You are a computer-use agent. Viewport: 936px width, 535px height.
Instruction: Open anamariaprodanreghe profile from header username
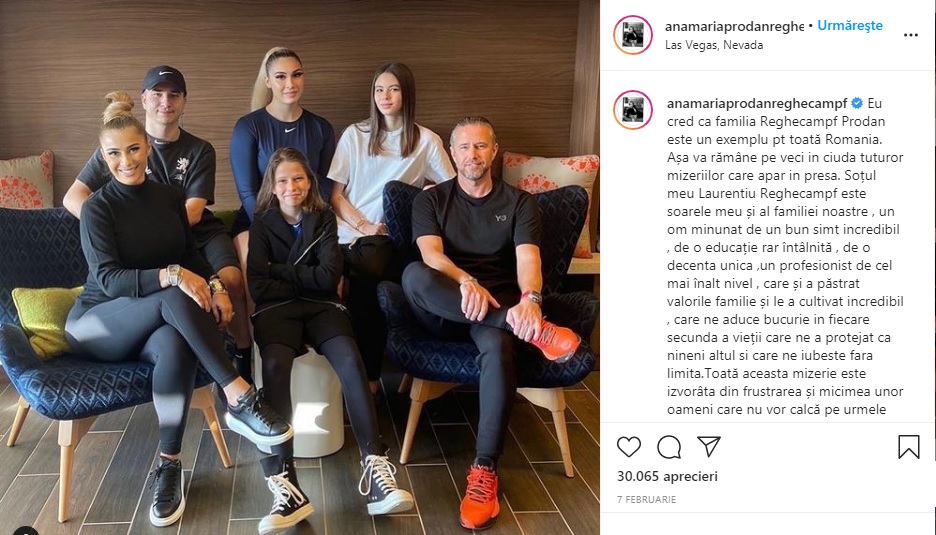734,26
